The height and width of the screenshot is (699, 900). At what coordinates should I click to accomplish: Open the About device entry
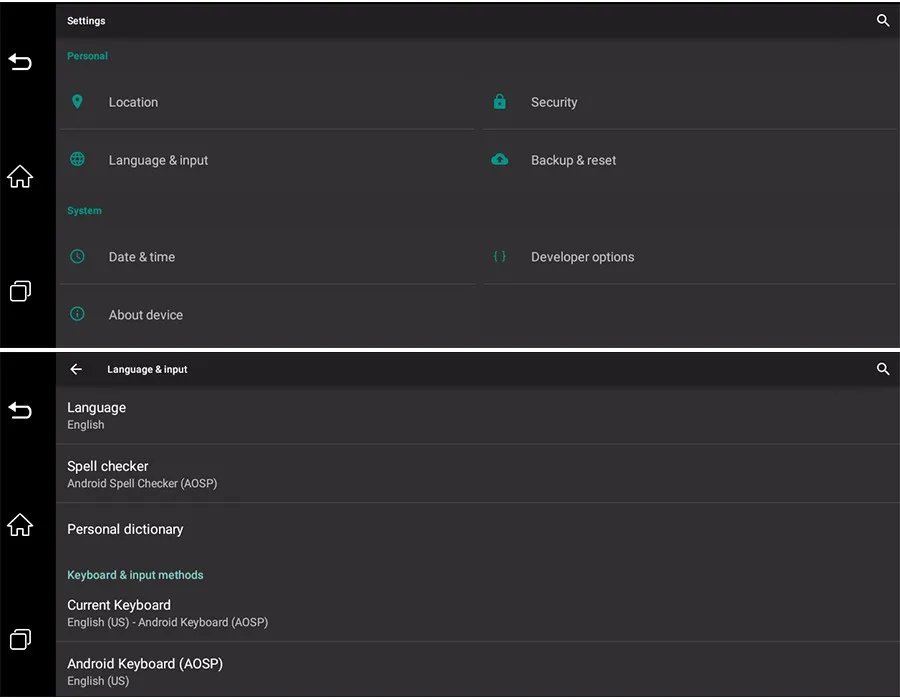point(146,315)
